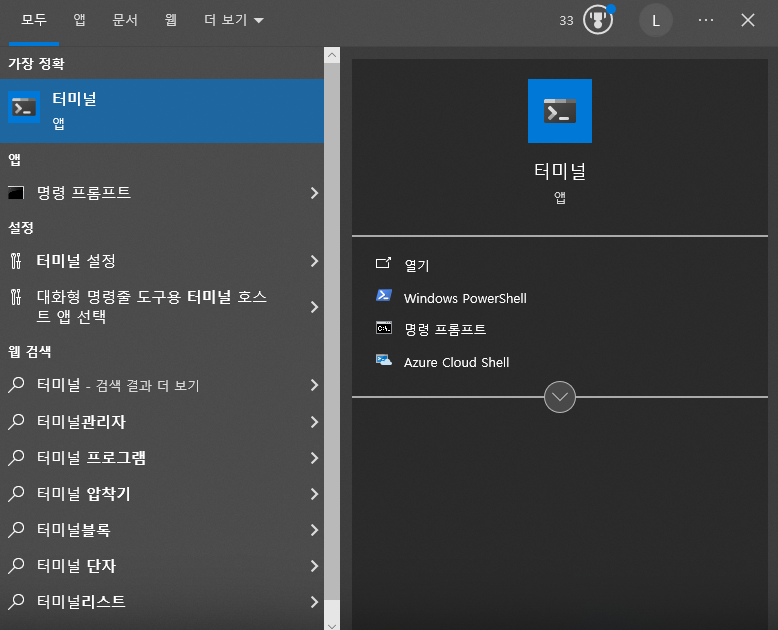Expand 검색 결과 더 보기 arrow
The image size is (778, 630).
314,385
